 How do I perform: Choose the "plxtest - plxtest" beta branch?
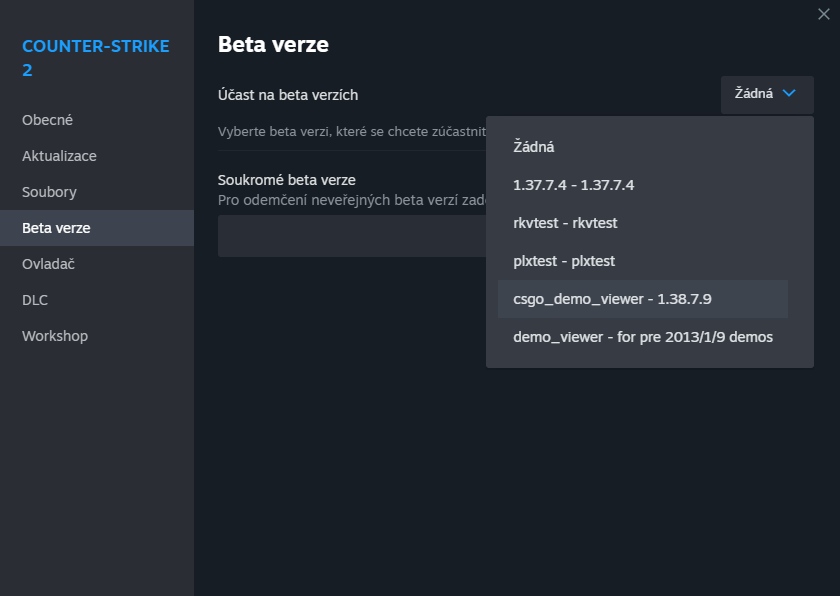[561, 260]
